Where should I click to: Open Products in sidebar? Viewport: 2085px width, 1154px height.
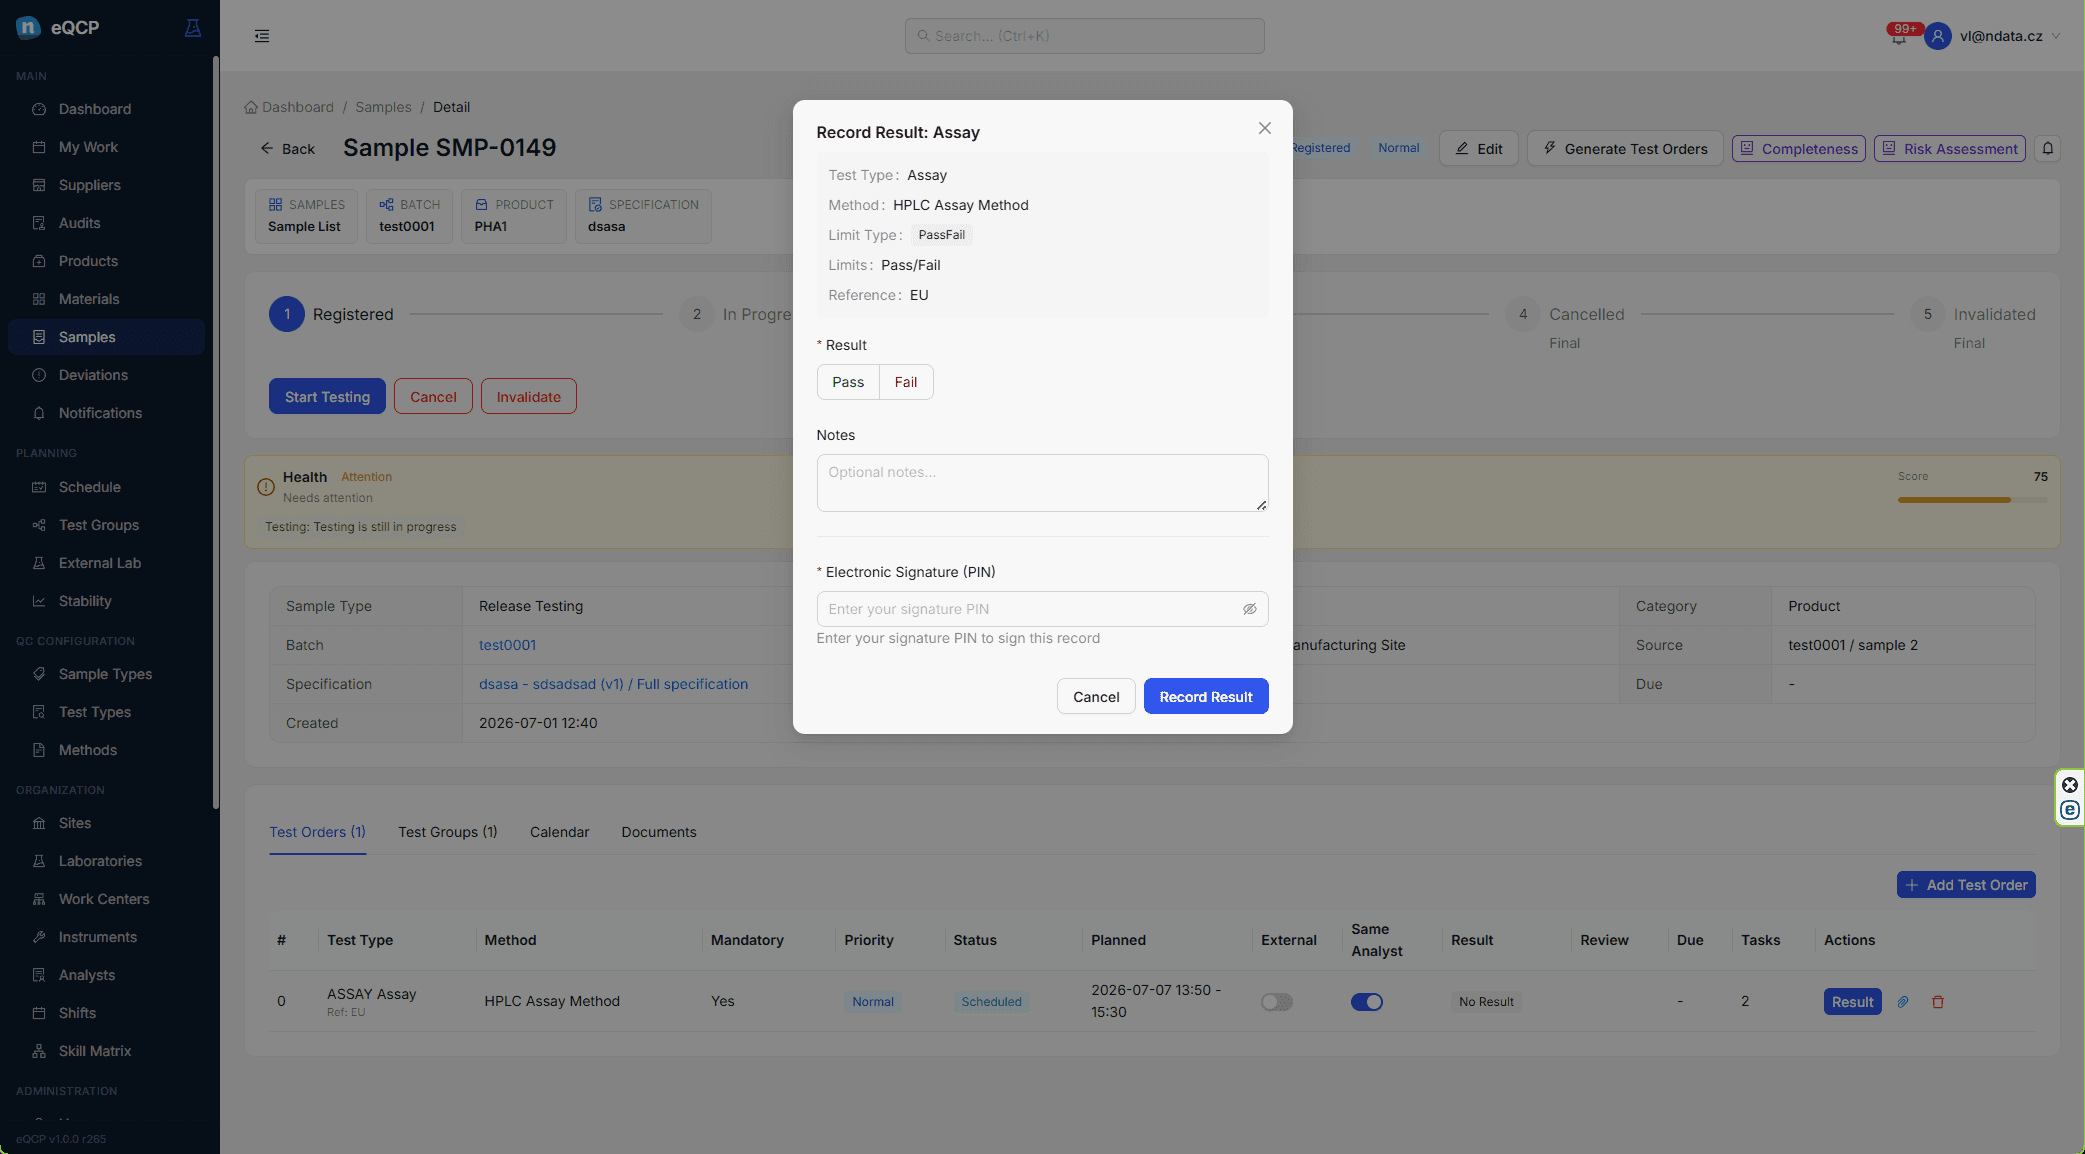pos(88,261)
